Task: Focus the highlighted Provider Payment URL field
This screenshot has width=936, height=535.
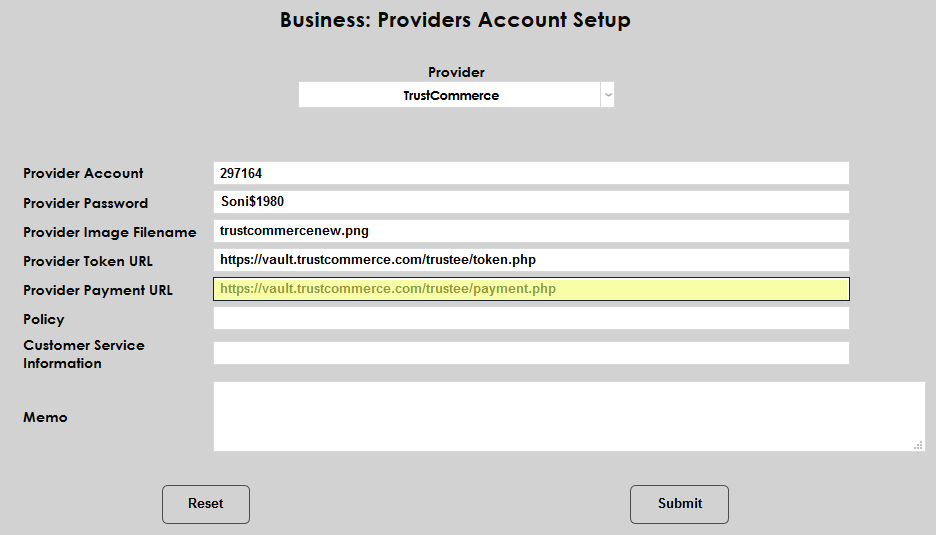Action: 531,289
